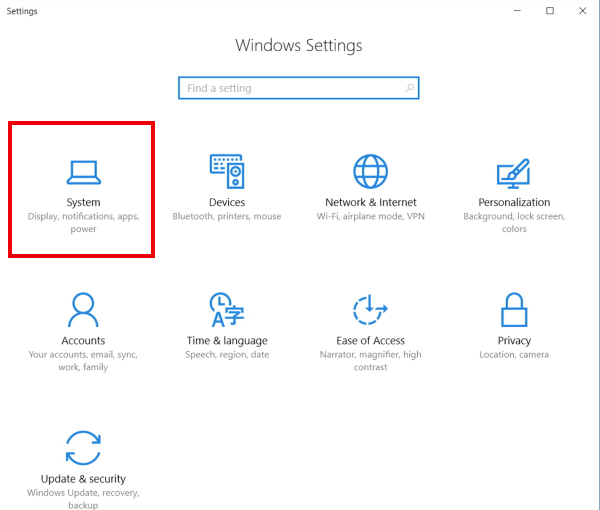Maximize the Settings window
Screen dimensions: 600x510
coord(549,11)
